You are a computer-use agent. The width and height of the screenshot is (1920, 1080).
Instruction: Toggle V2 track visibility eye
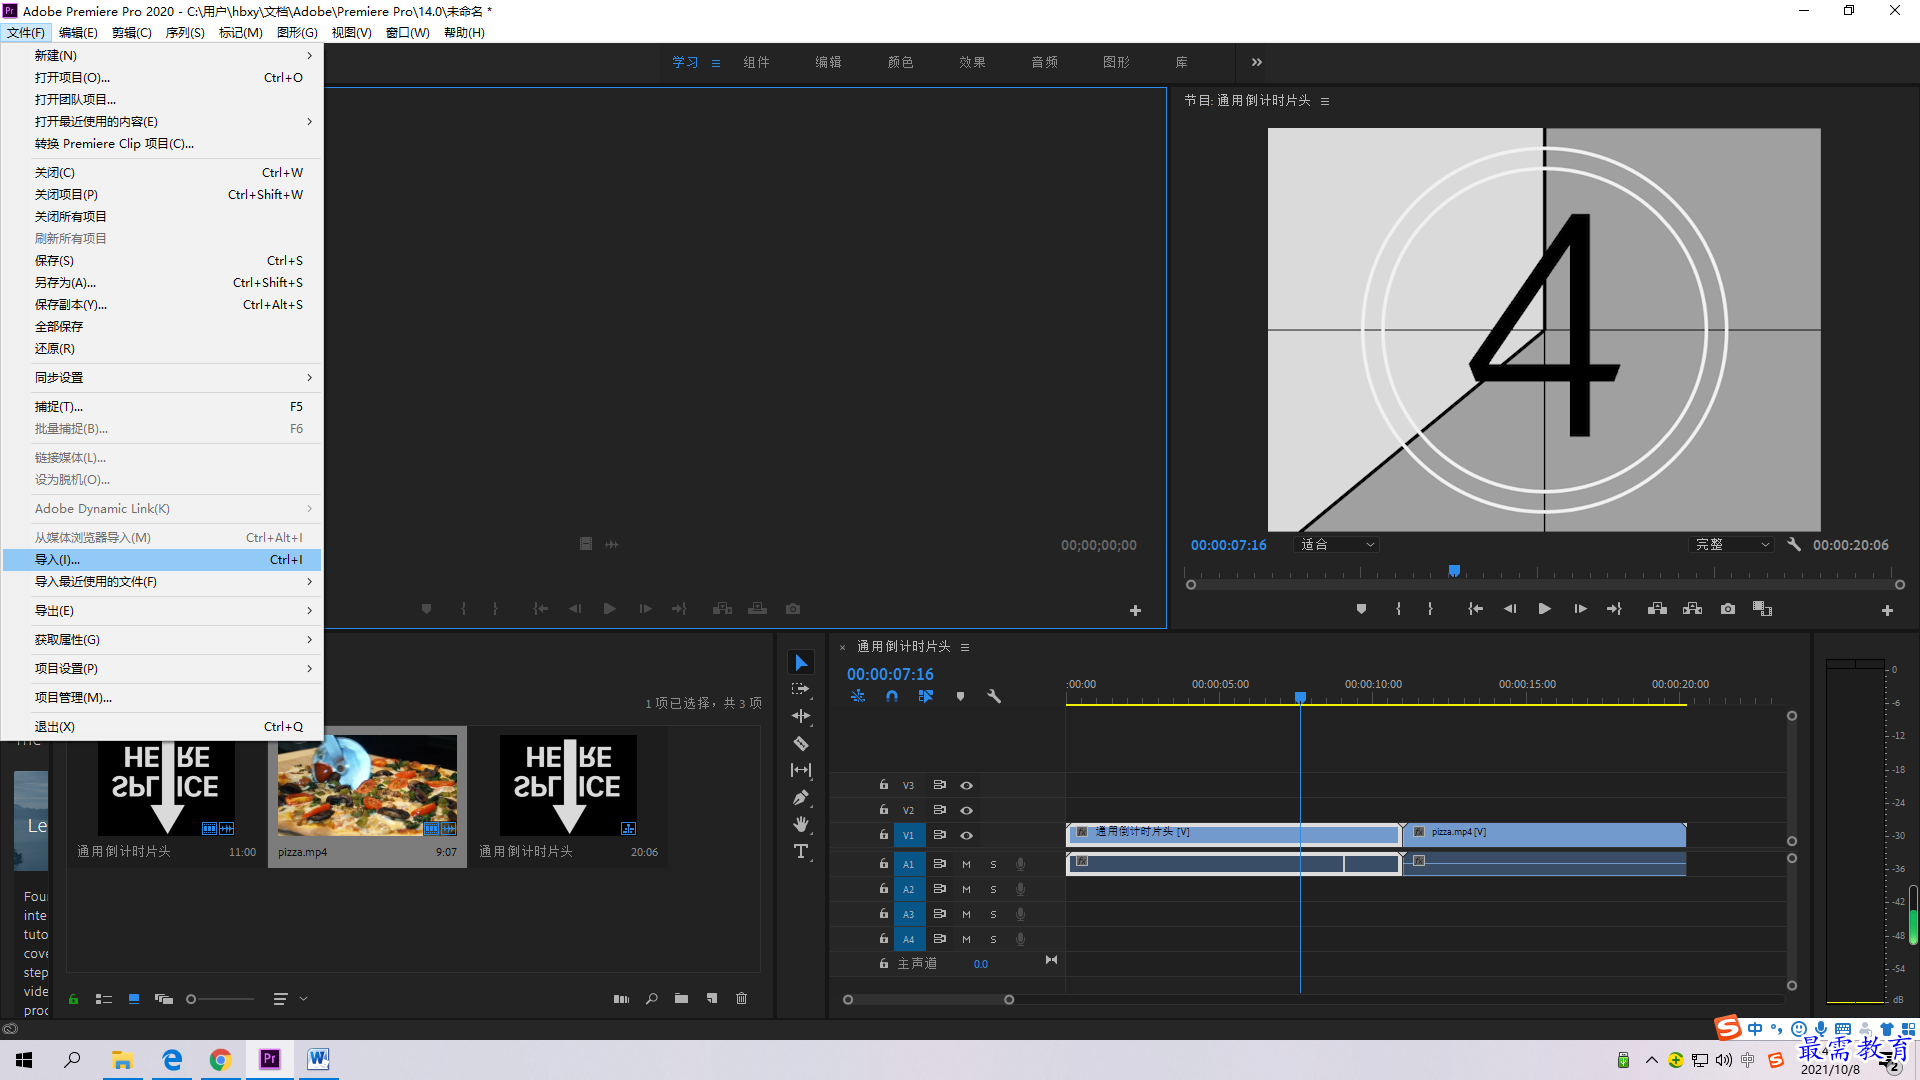(966, 810)
